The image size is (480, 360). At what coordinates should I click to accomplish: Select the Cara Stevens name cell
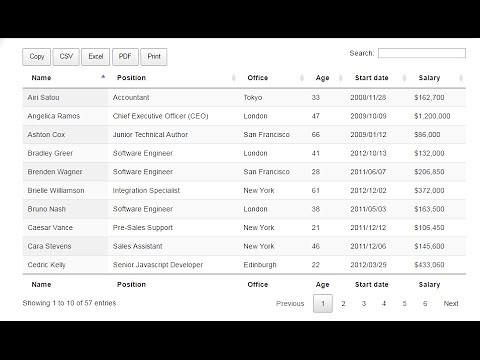(65, 246)
